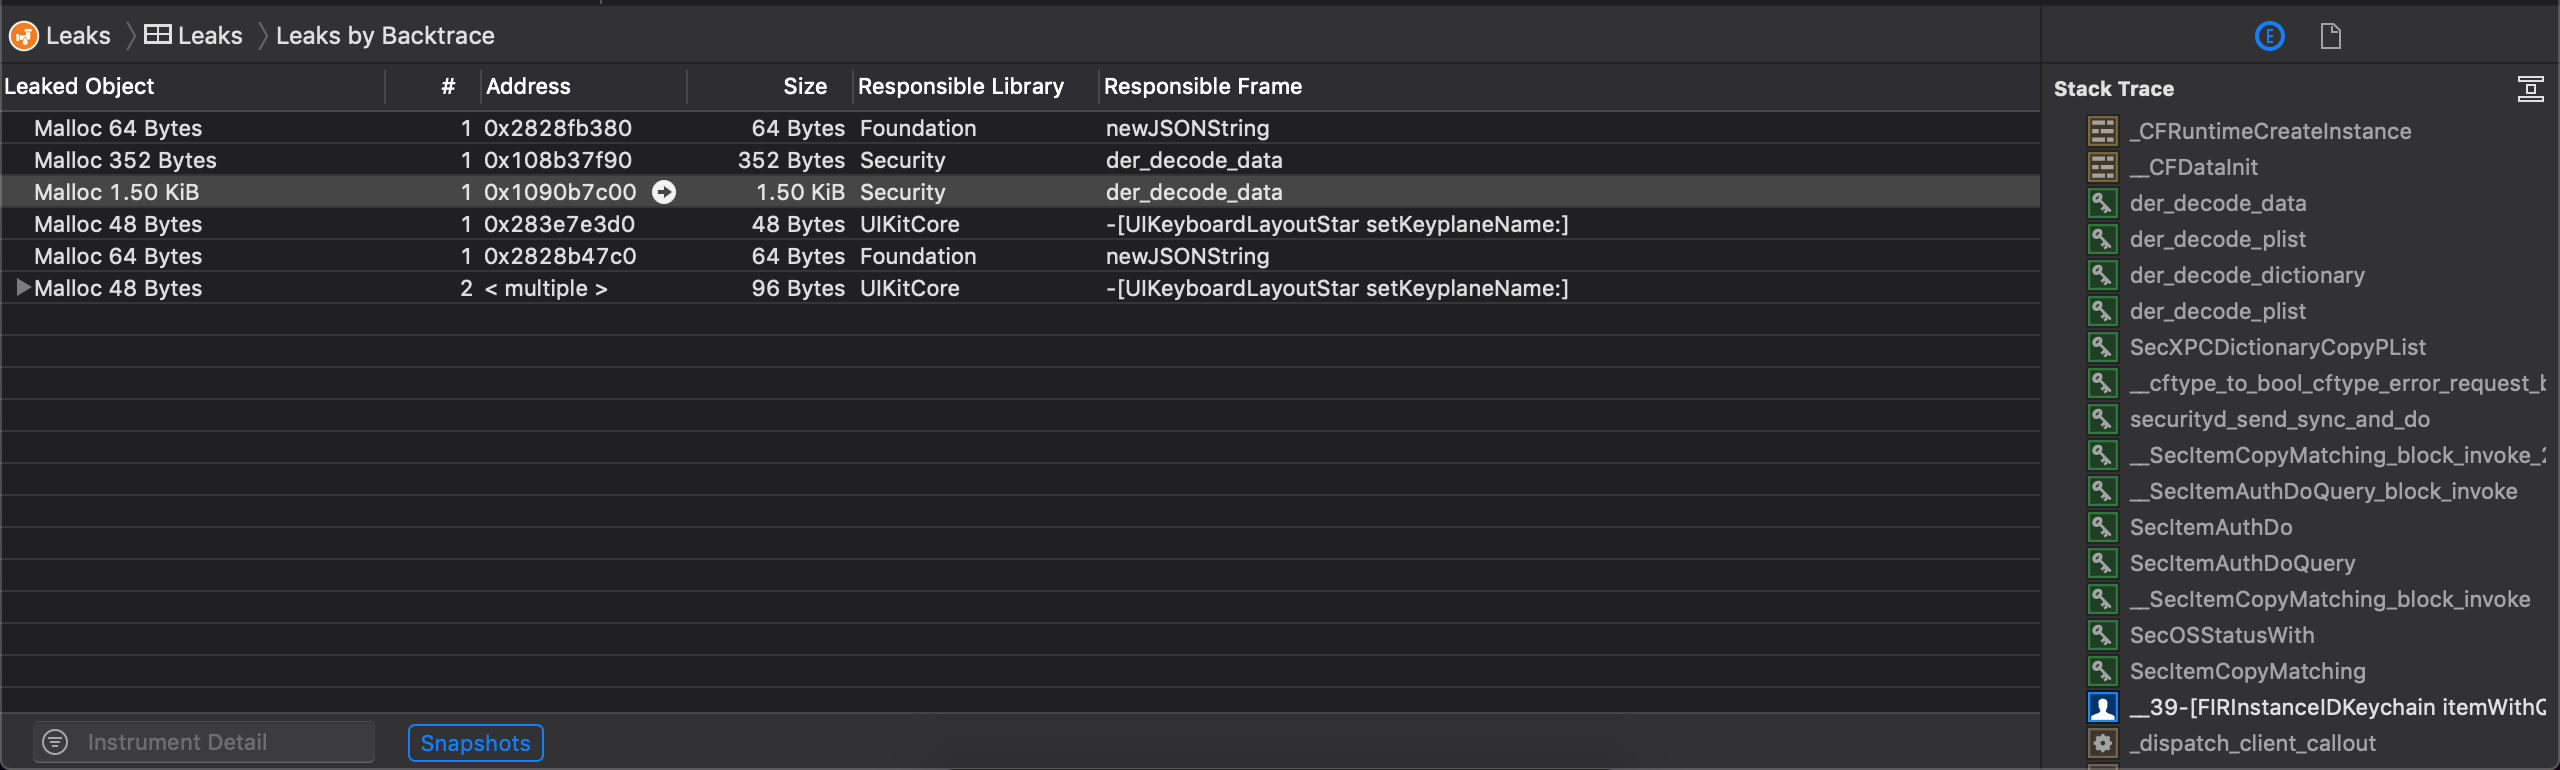Screen dimensions: 2560x770
Task: Expand the Malloc 48 Bytes multiple row
Action: tap(23, 288)
